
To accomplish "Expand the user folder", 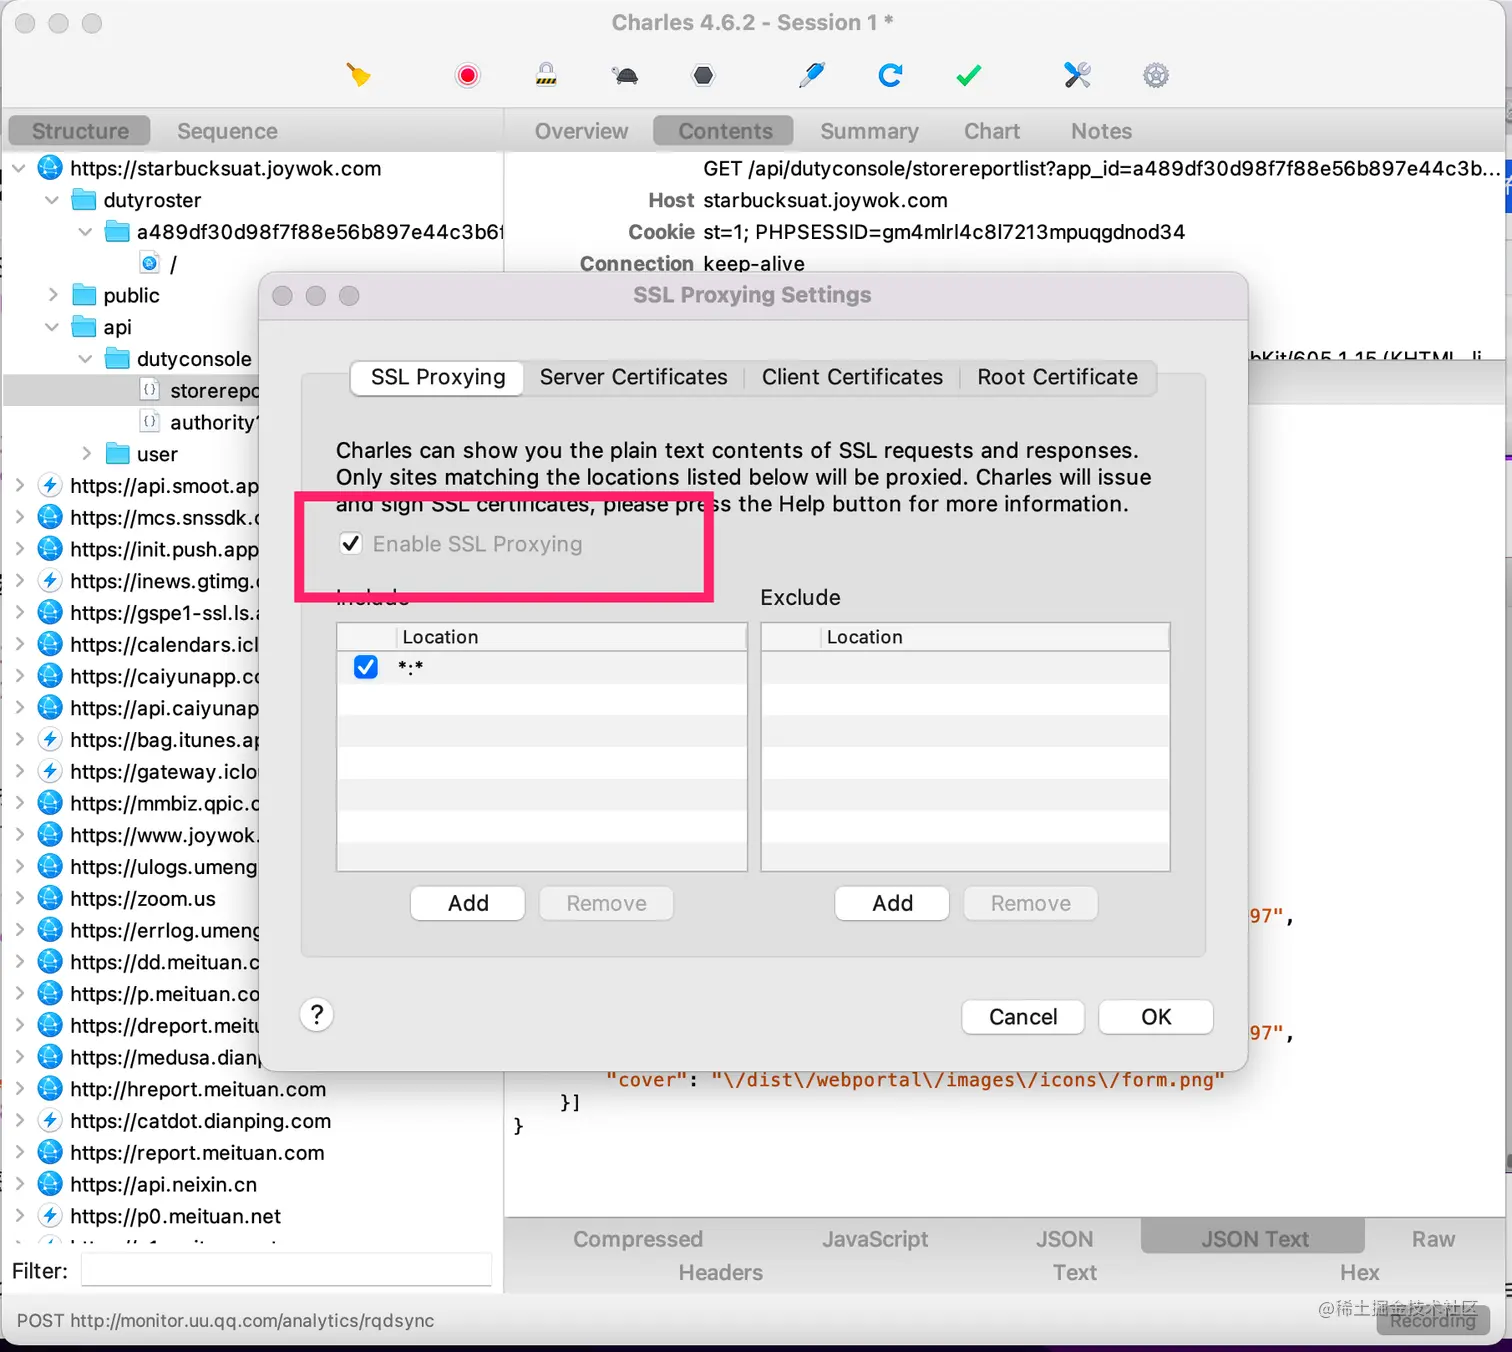I will (86, 454).
